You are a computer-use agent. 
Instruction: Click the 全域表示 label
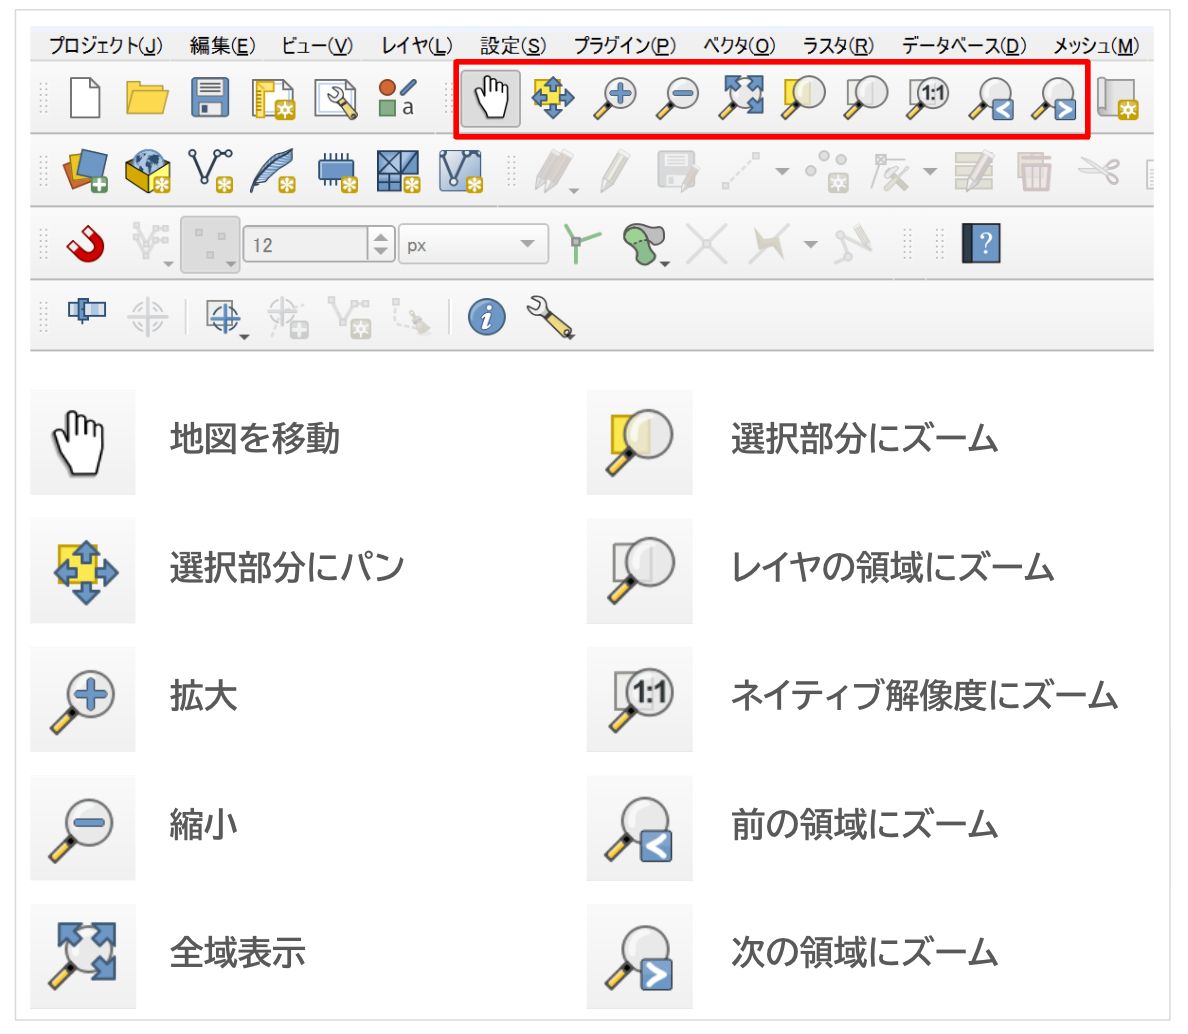tap(238, 952)
